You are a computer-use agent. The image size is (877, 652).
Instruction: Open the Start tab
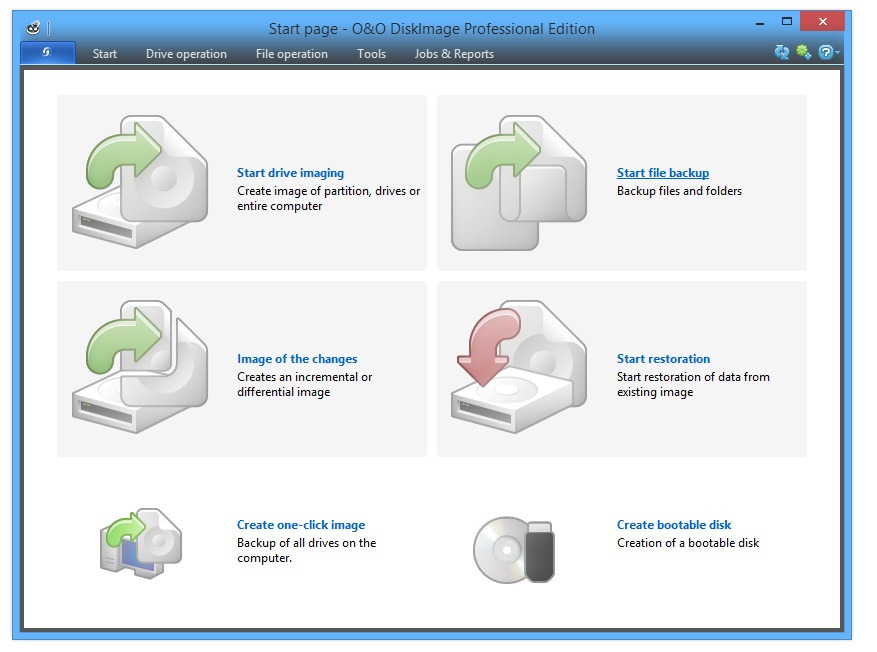coord(105,54)
